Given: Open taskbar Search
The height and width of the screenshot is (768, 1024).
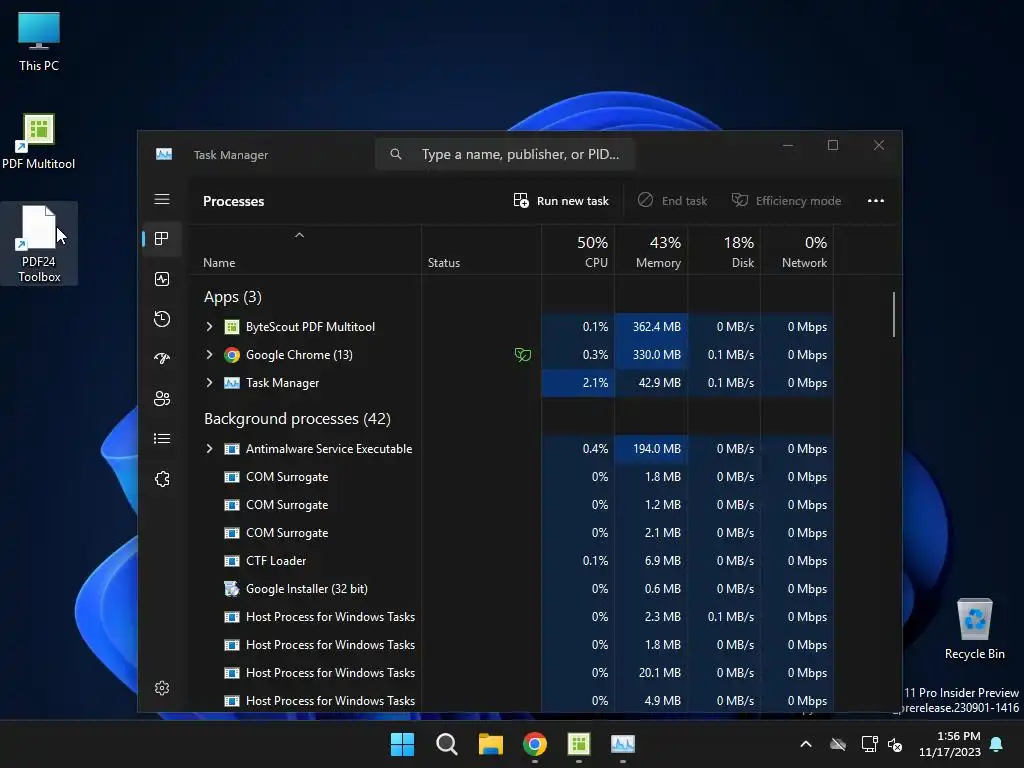Looking at the screenshot, I should click(x=447, y=744).
